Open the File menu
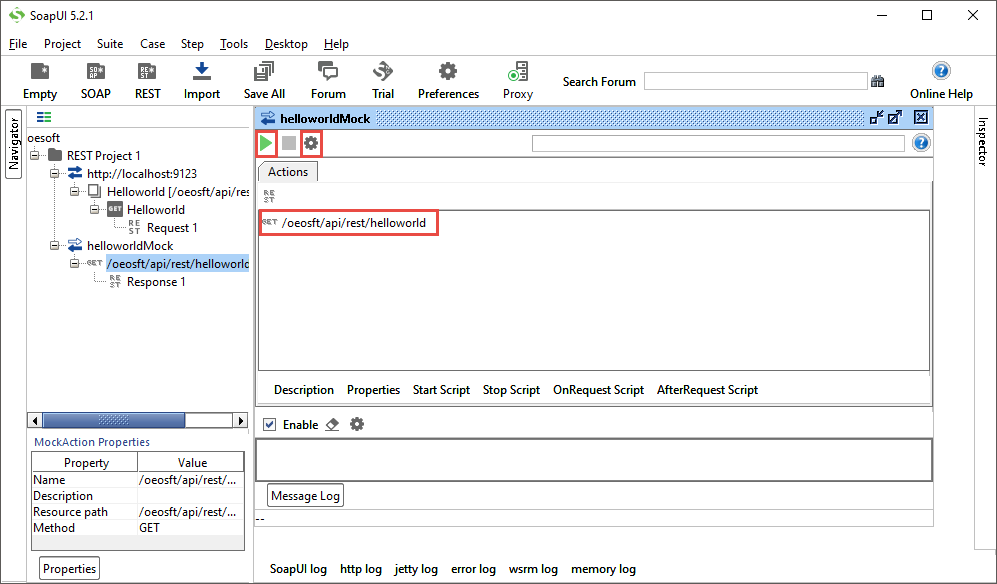 tap(18, 44)
